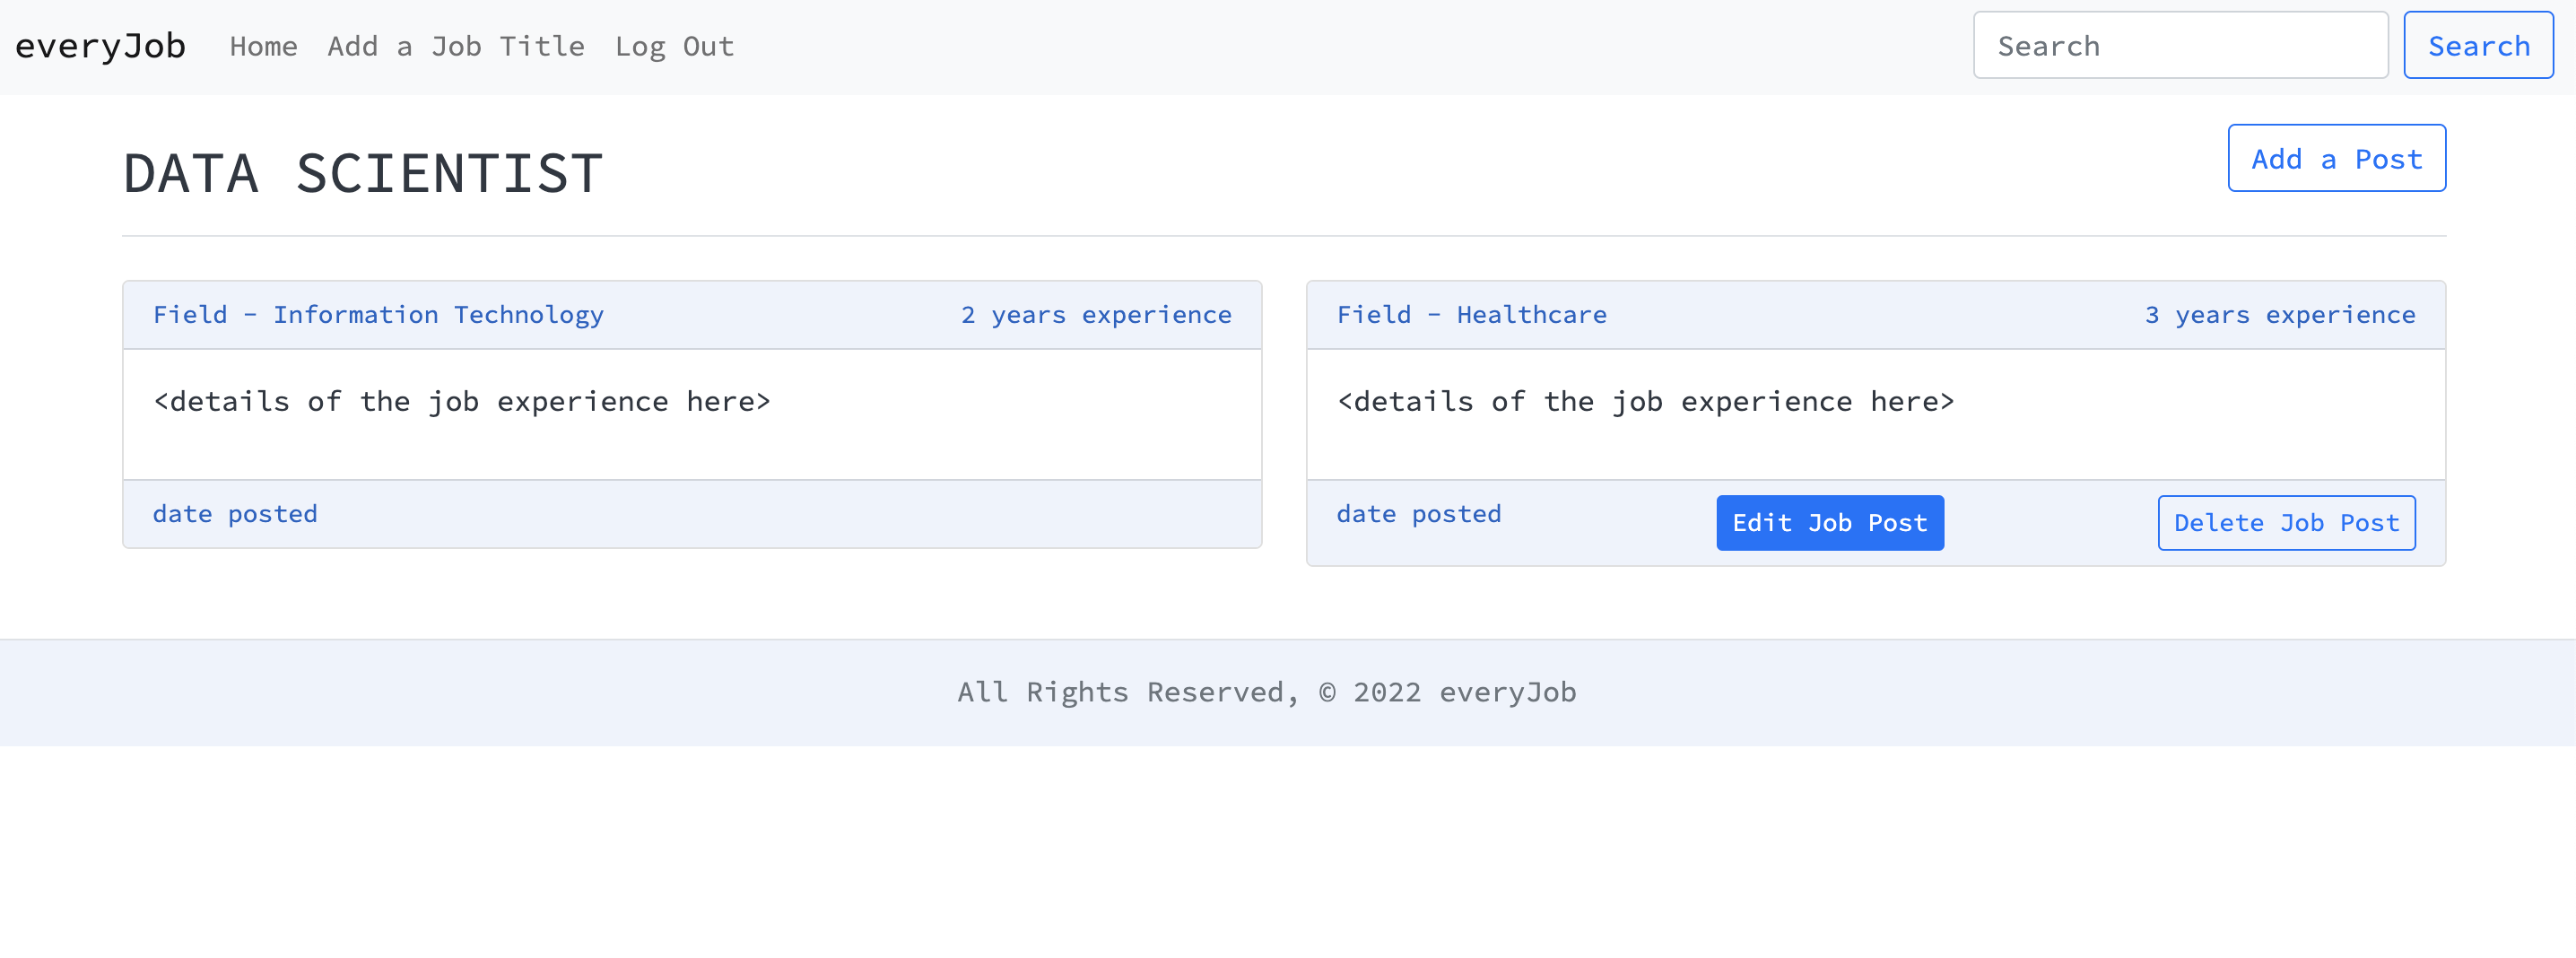Click date posted in Healthcare card

pyautogui.click(x=1418, y=514)
